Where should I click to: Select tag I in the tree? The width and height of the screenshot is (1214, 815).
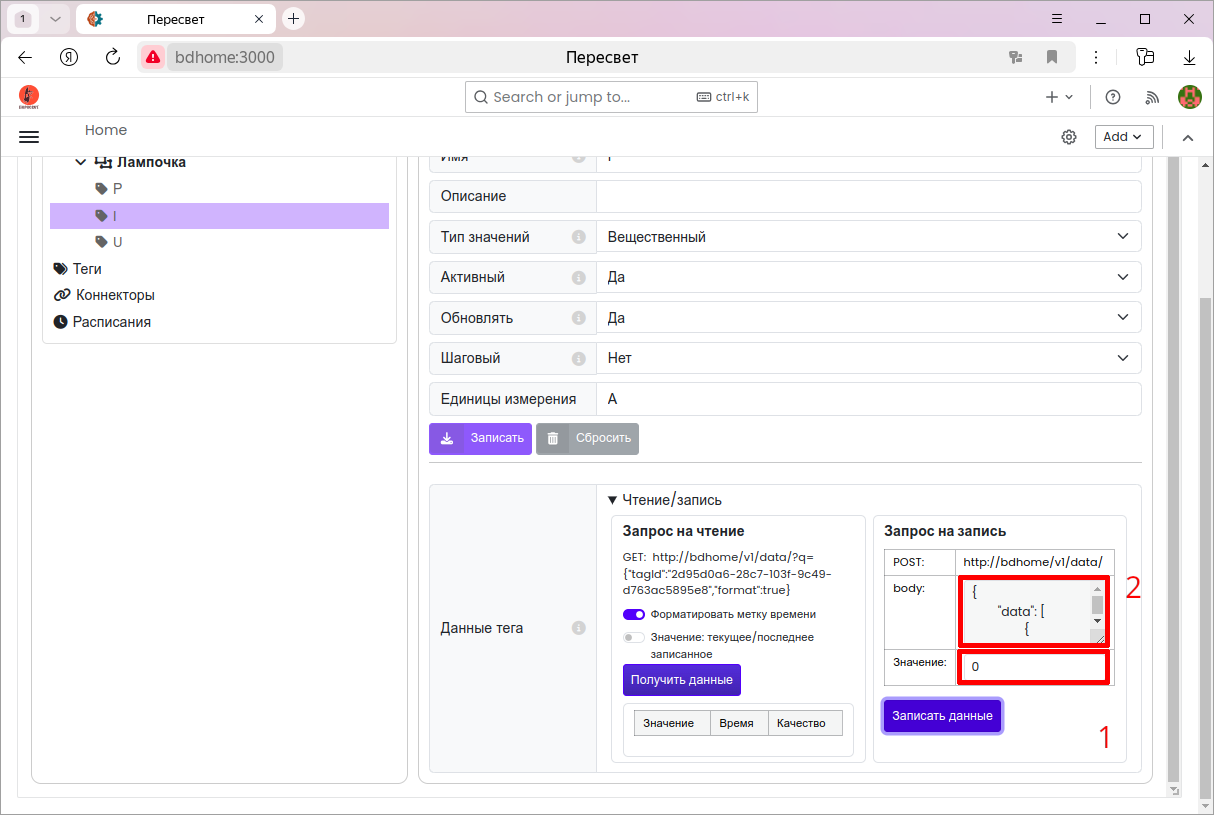219,215
